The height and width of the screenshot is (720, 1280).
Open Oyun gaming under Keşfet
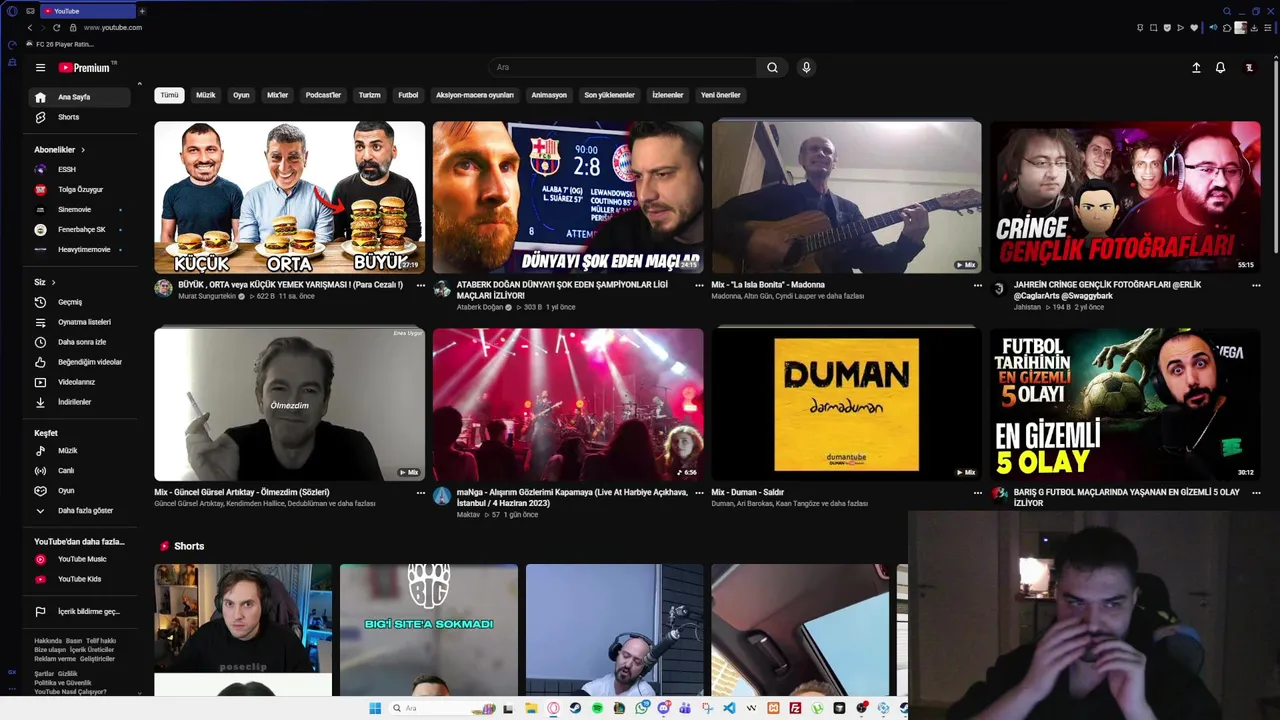click(x=79, y=491)
